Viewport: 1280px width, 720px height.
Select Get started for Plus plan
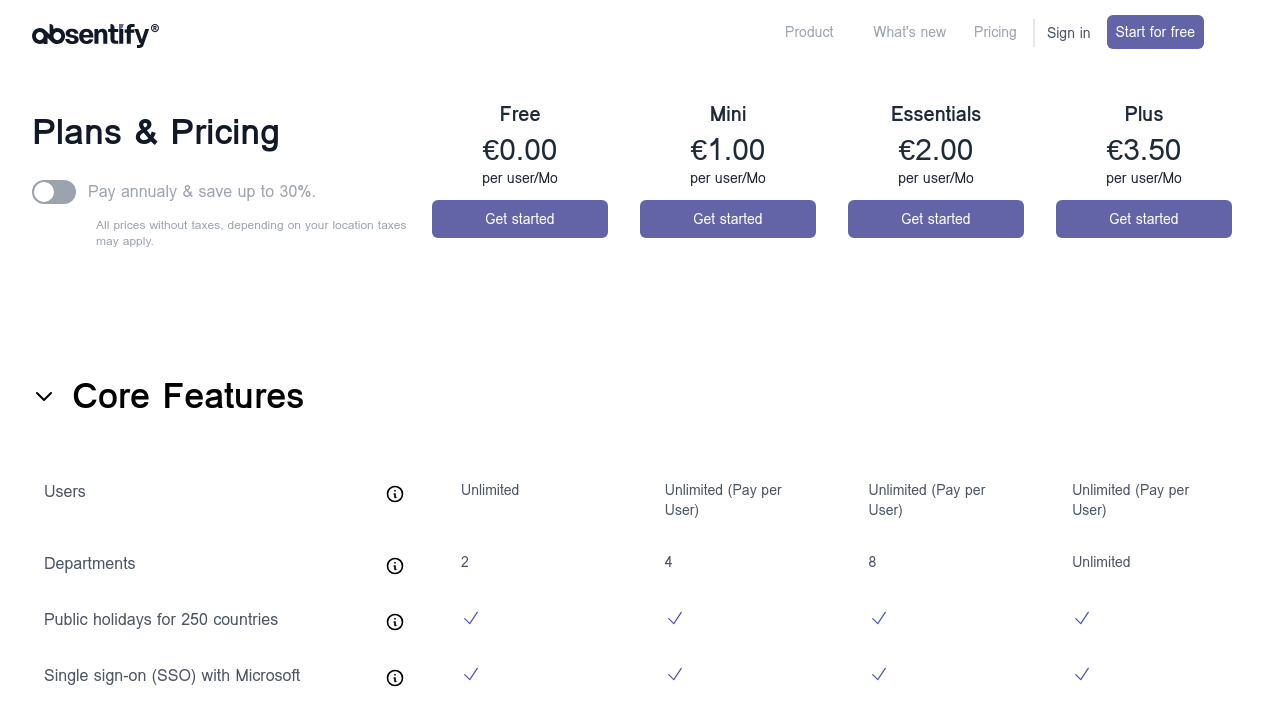click(1144, 219)
